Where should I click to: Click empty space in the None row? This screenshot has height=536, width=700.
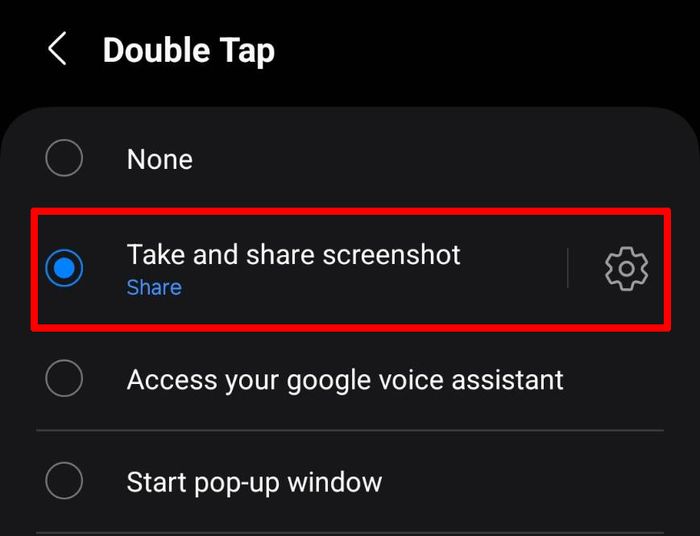coord(424,159)
